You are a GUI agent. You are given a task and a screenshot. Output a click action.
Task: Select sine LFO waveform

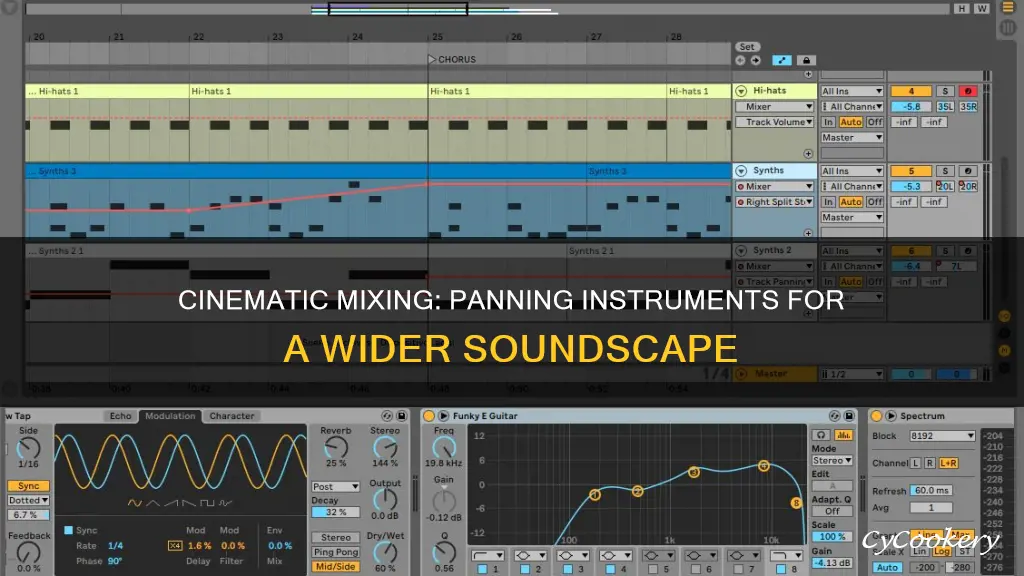tap(135, 503)
